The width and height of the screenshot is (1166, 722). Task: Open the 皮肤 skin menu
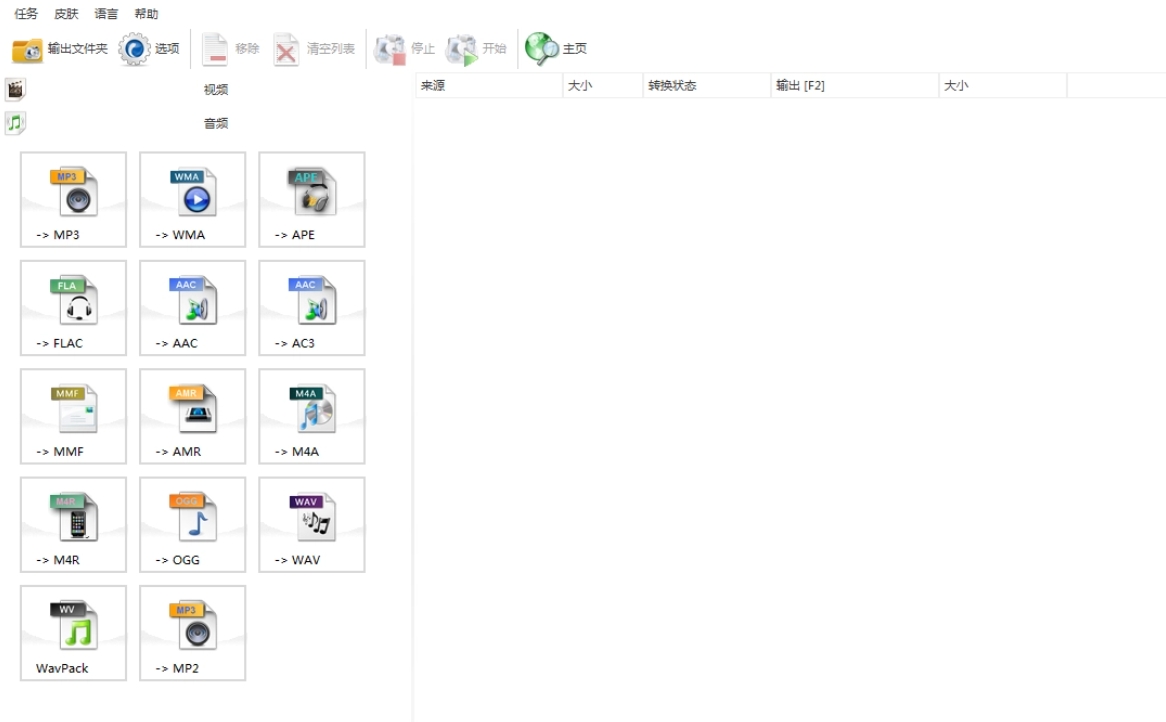pyautogui.click(x=66, y=14)
